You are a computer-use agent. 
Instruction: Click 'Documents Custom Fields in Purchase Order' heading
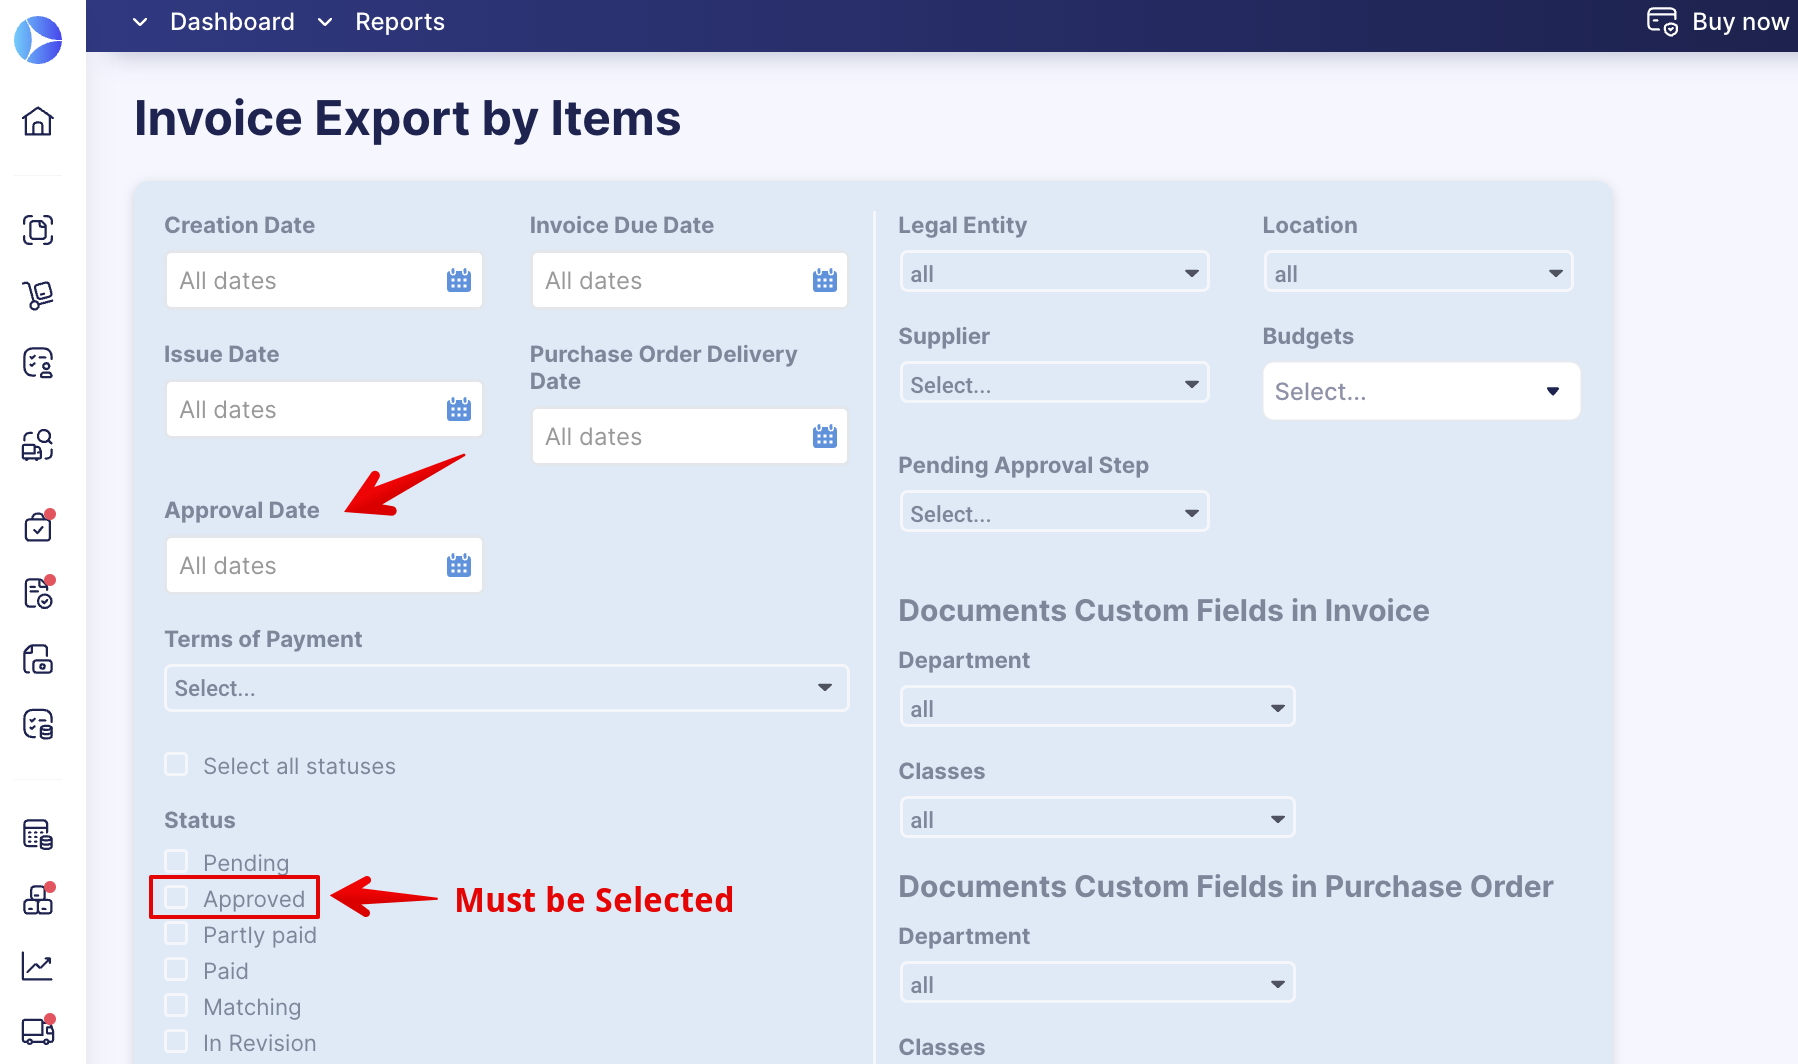click(x=1226, y=886)
